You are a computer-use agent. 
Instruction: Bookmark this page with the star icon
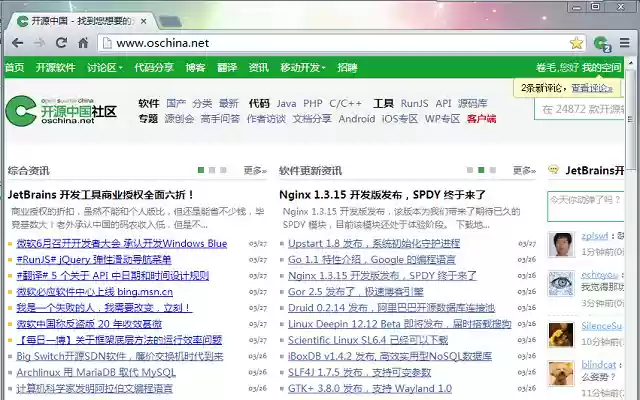(576, 43)
